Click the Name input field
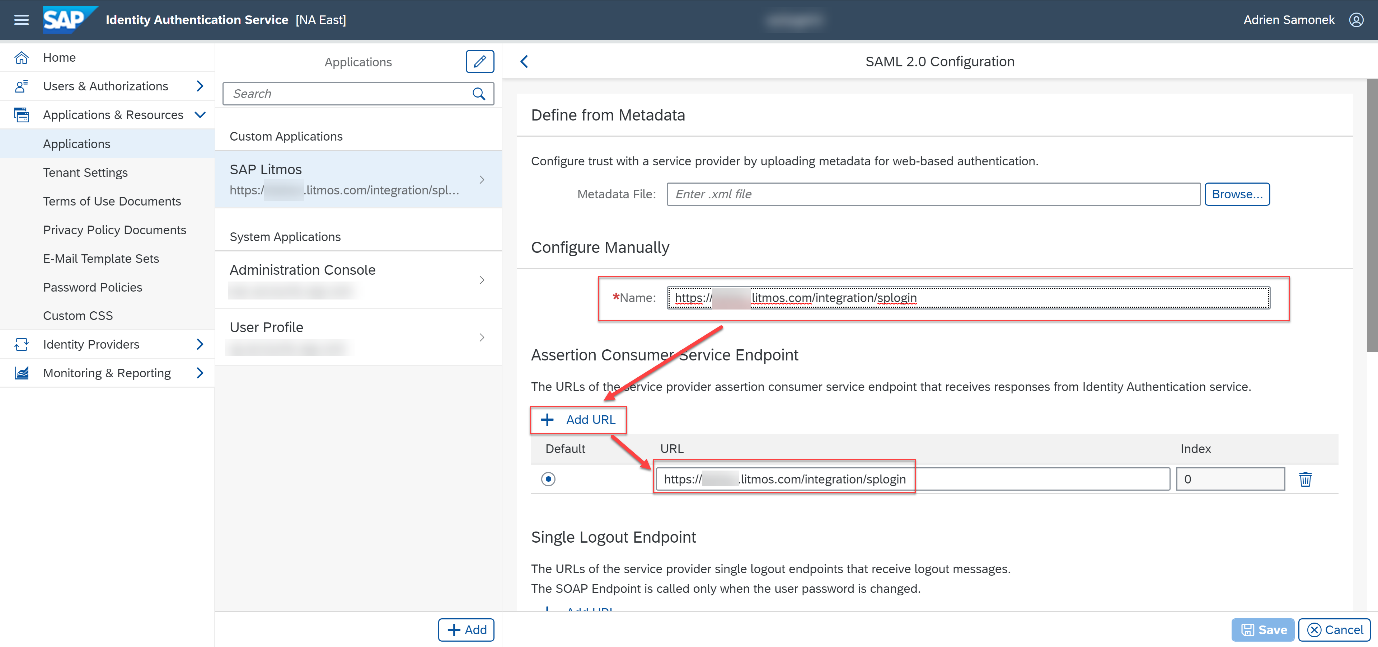The height and width of the screenshot is (647, 1378). [x=969, y=298]
